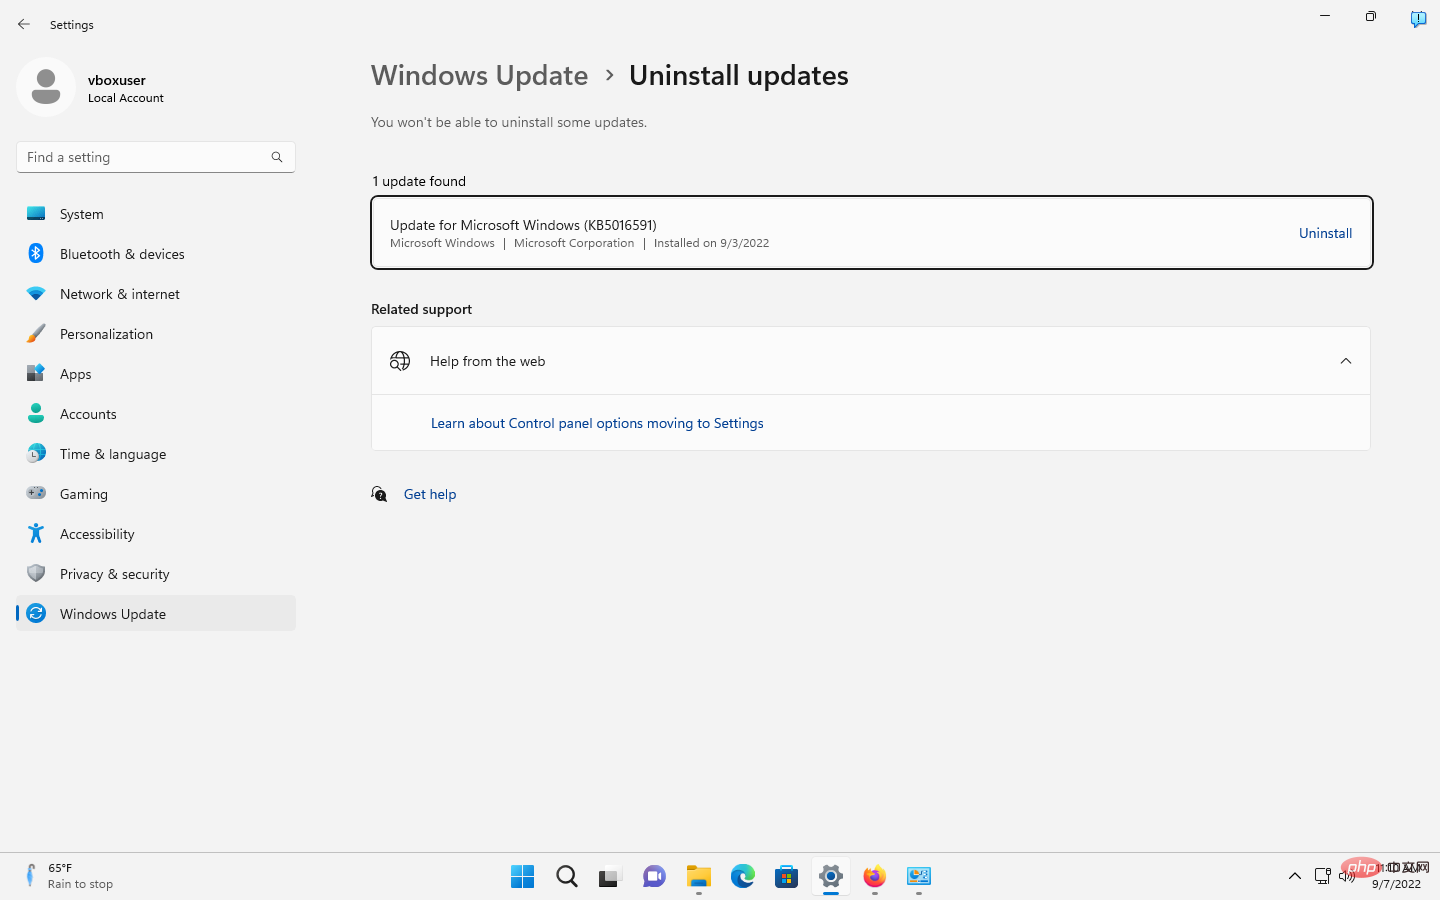This screenshot has width=1440, height=900.
Task: Open Bluetooth & devices settings
Action: coord(156,254)
